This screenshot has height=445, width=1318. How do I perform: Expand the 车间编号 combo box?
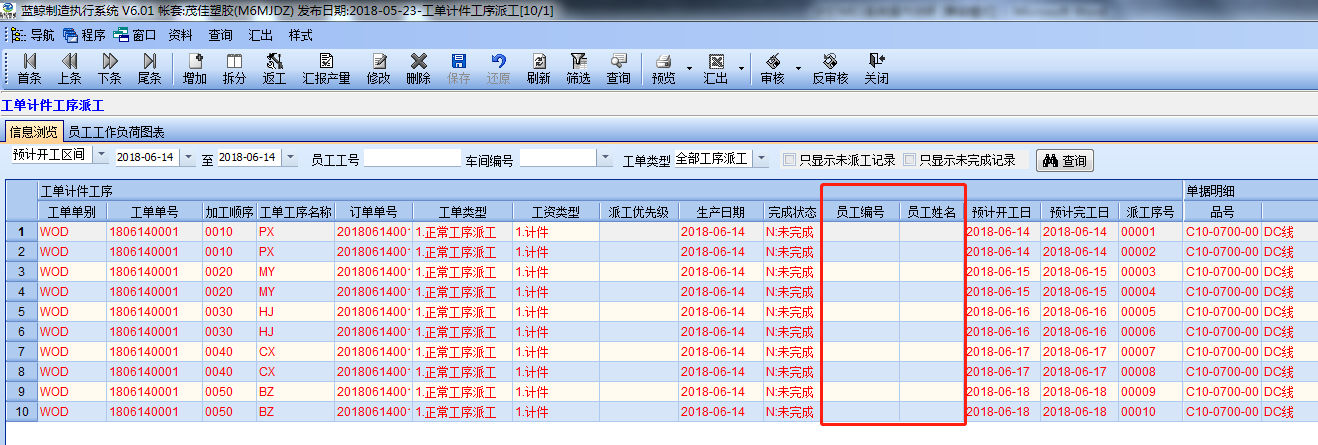coord(605,159)
